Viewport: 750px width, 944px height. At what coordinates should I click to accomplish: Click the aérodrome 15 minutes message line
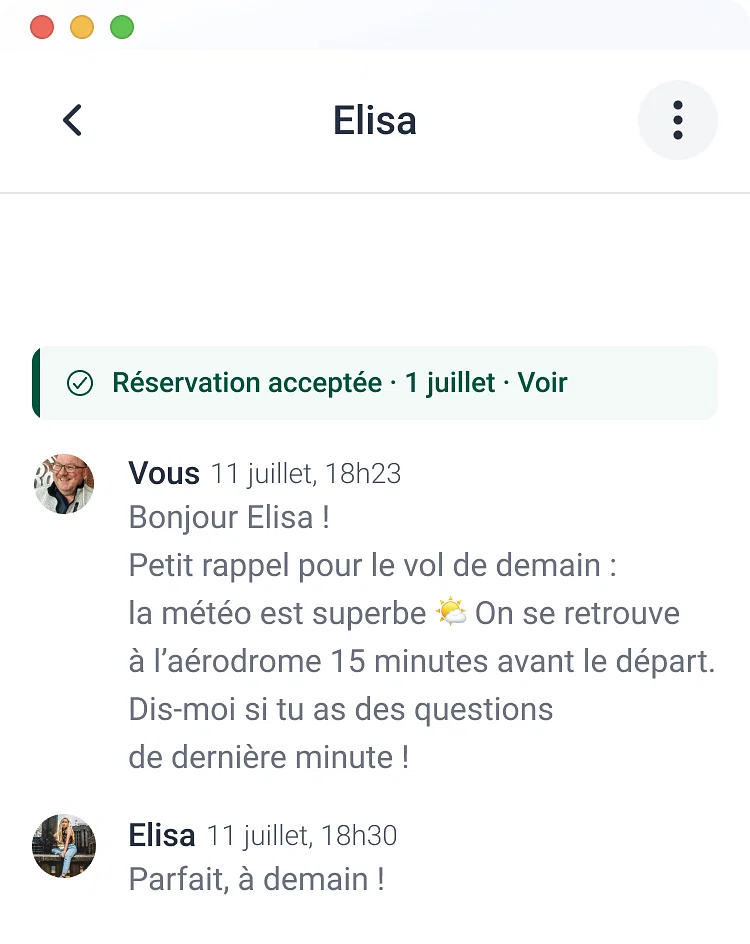click(422, 661)
